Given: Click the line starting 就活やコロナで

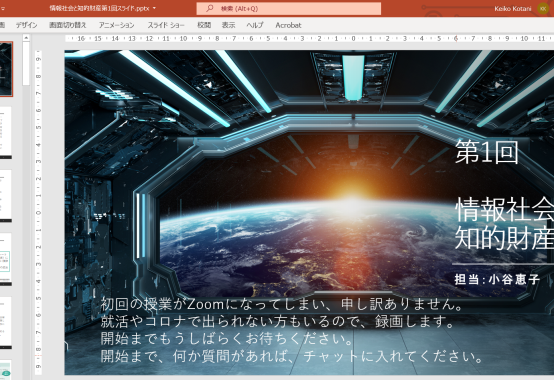Looking at the screenshot, I should click(x=277, y=321).
